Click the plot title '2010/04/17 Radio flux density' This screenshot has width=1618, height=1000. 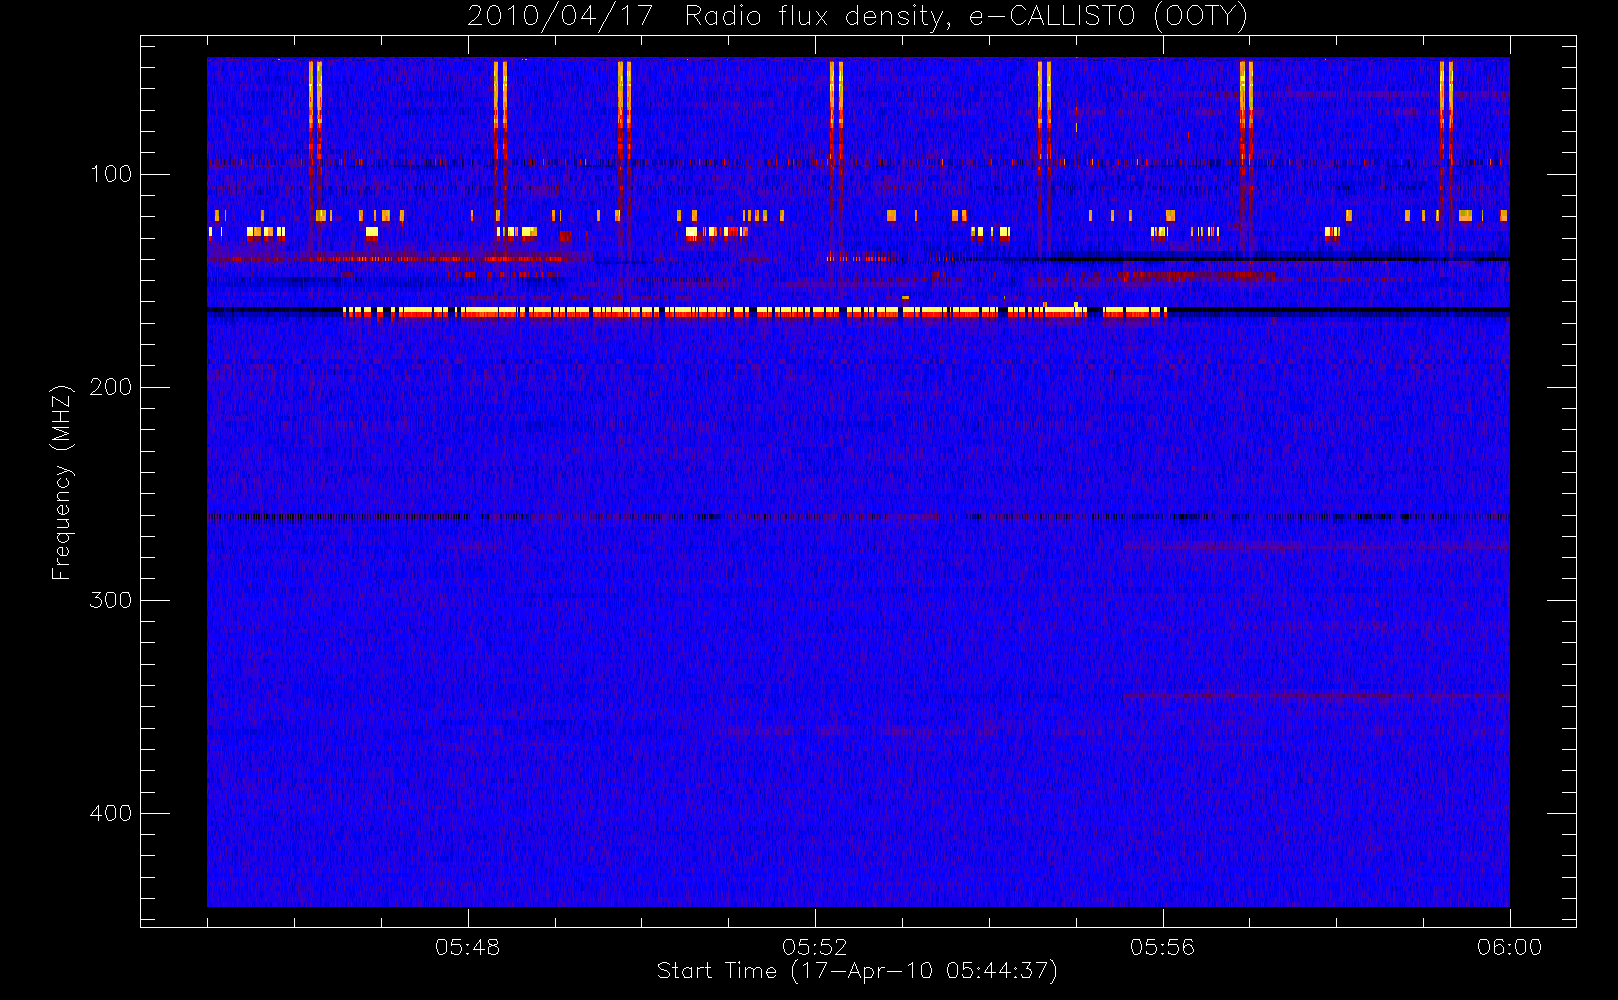point(858,17)
